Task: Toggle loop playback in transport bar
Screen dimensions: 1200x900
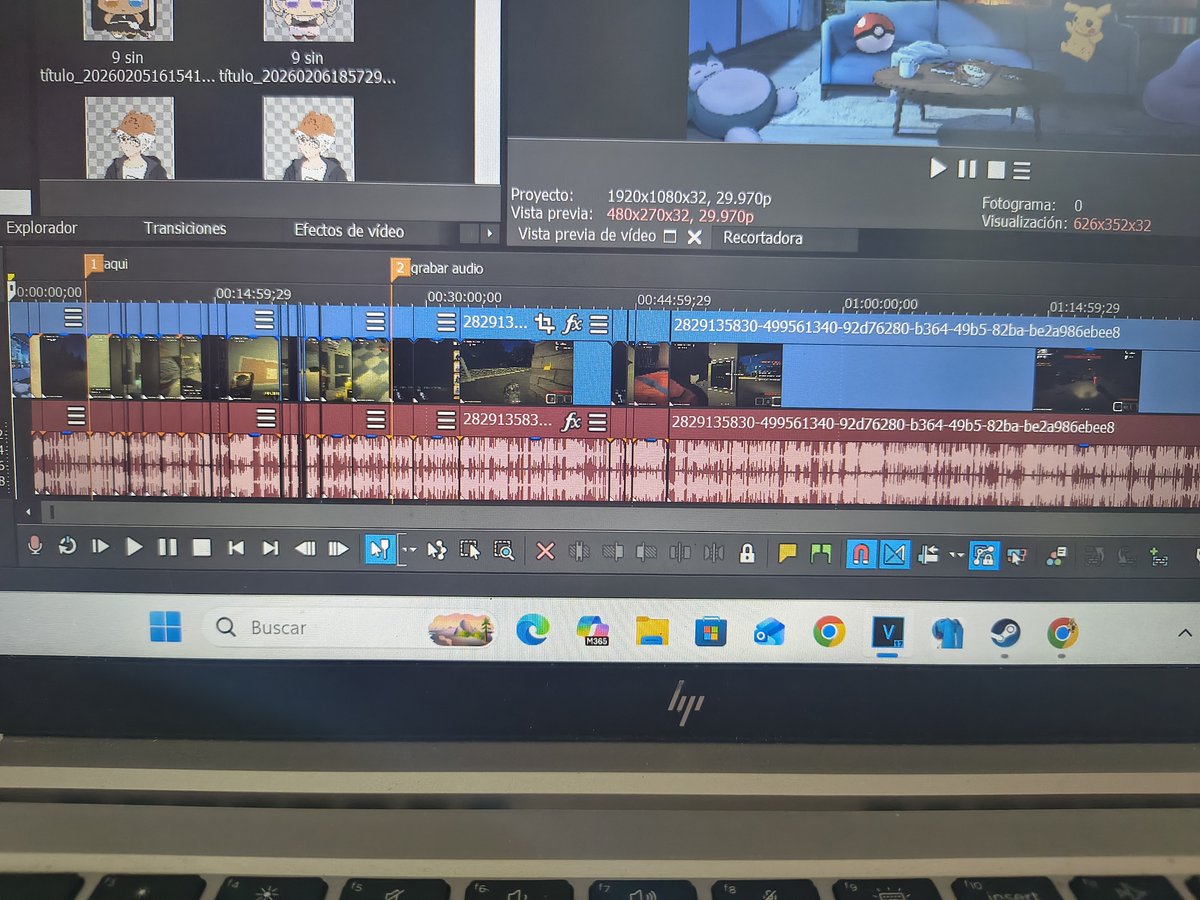Action: 67,547
